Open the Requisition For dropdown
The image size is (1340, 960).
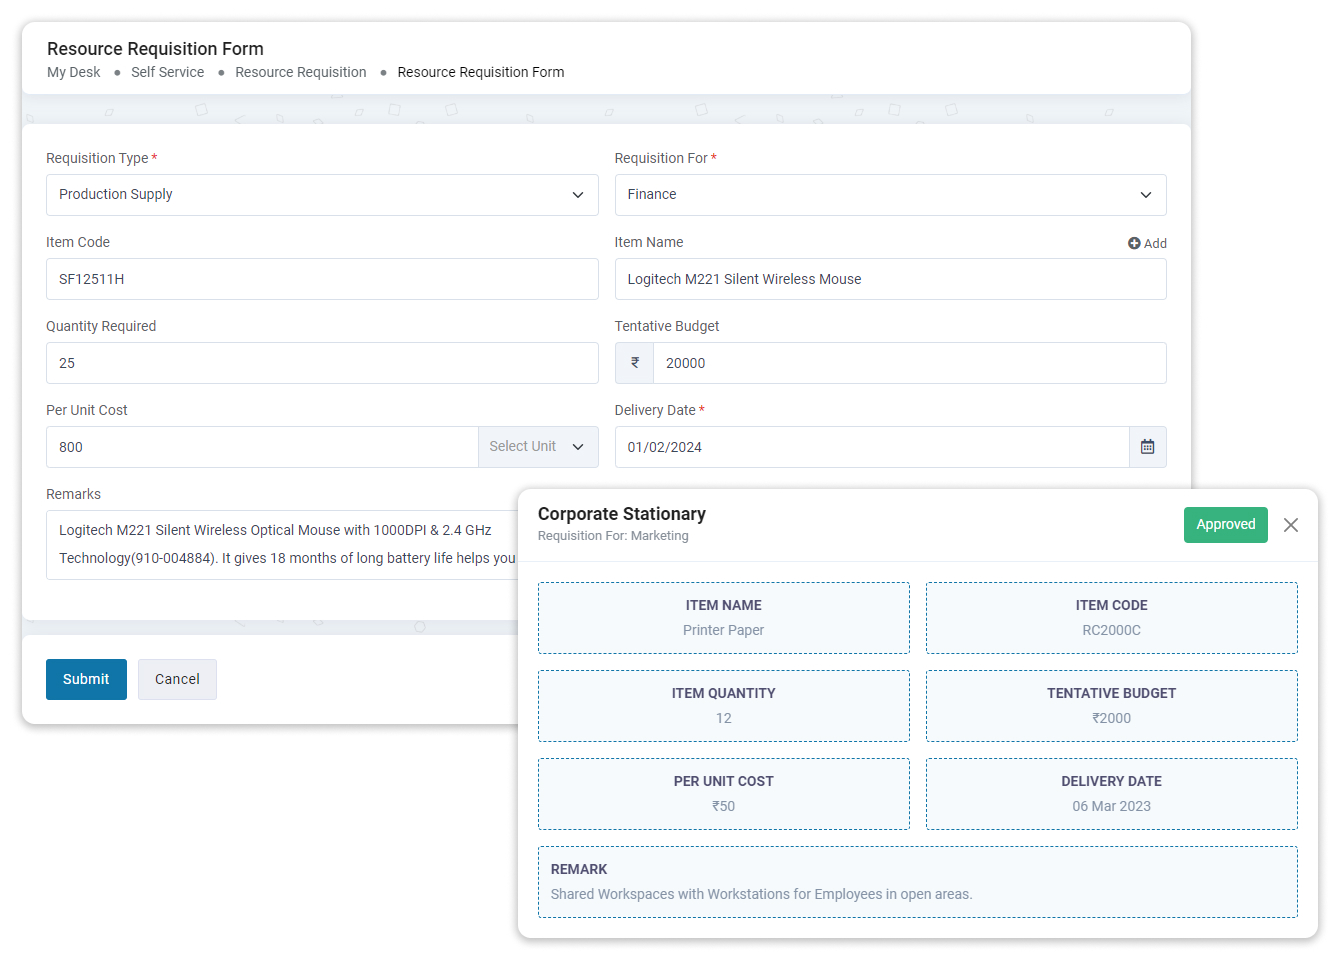[x=890, y=195]
